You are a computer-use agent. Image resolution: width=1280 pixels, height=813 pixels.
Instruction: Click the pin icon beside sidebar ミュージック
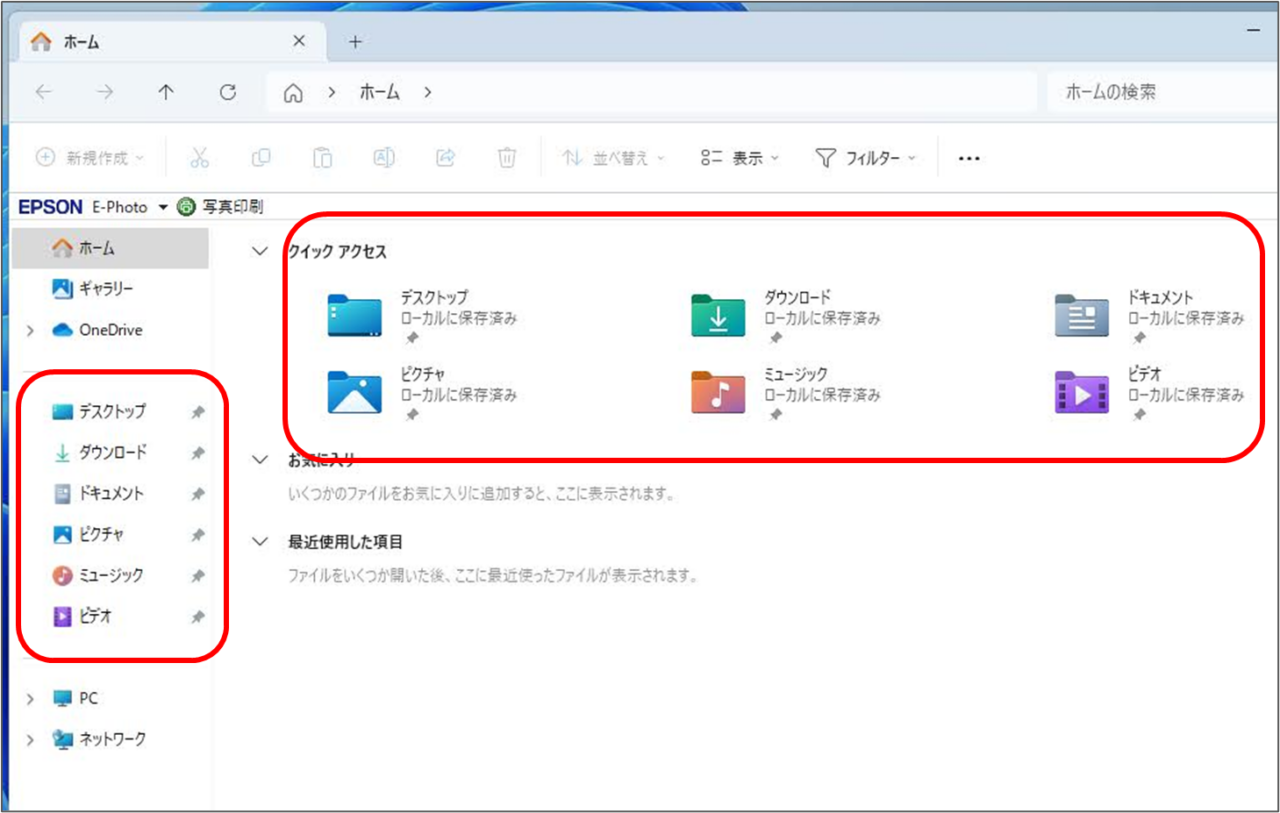pos(198,576)
